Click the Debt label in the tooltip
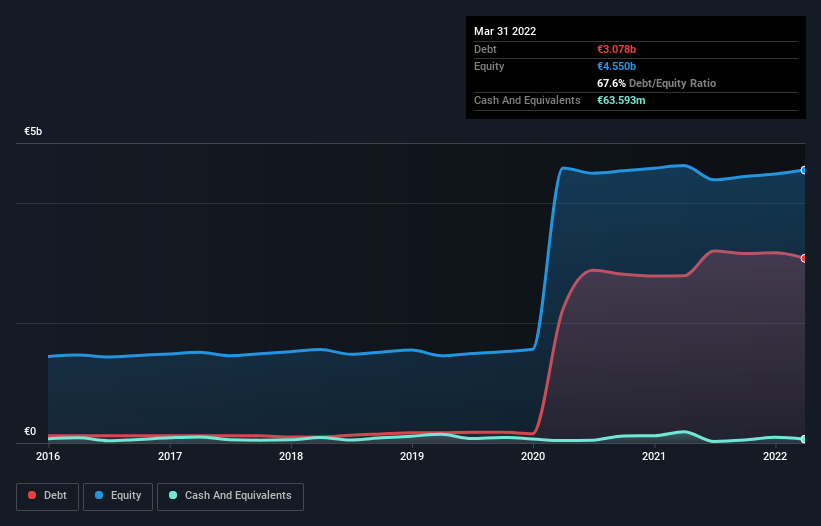821x526 pixels. tap(485, 49)
